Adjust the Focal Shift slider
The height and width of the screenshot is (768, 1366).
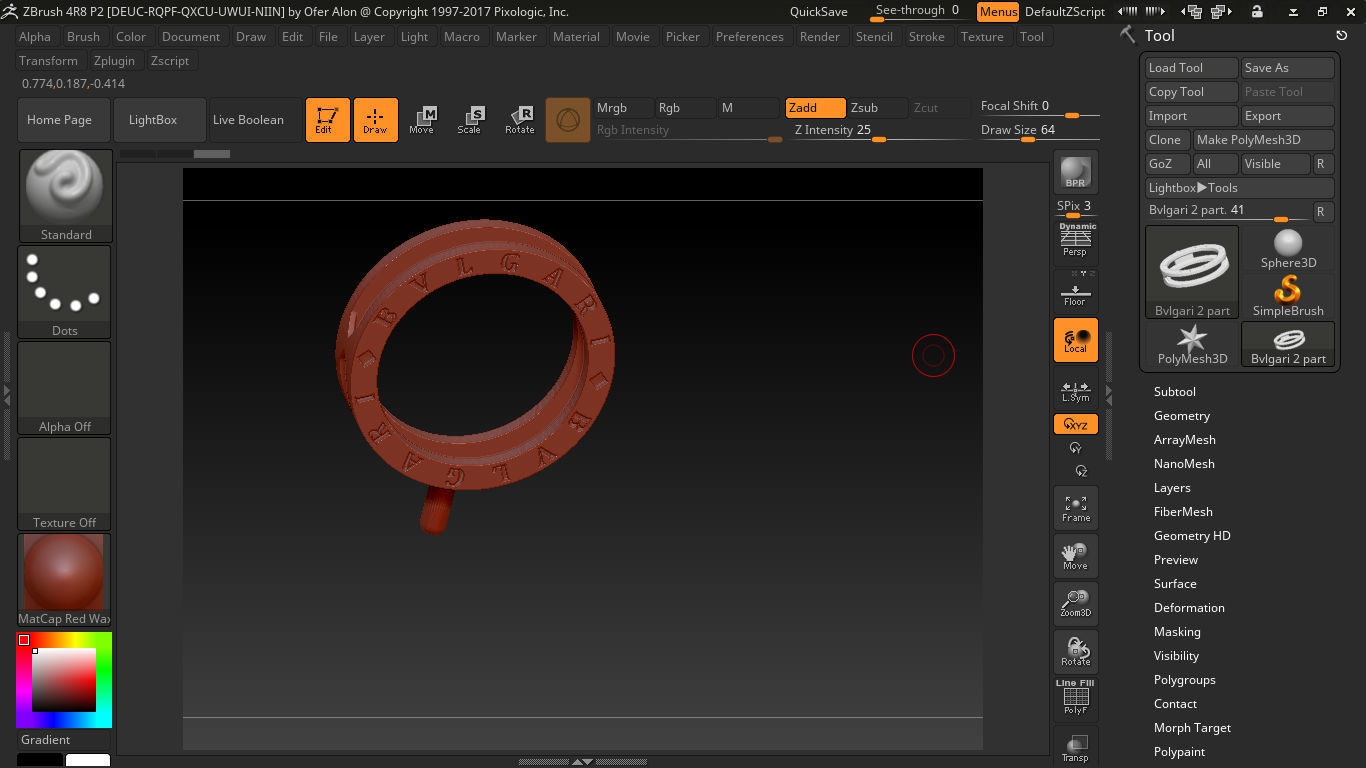point(1040,107)
